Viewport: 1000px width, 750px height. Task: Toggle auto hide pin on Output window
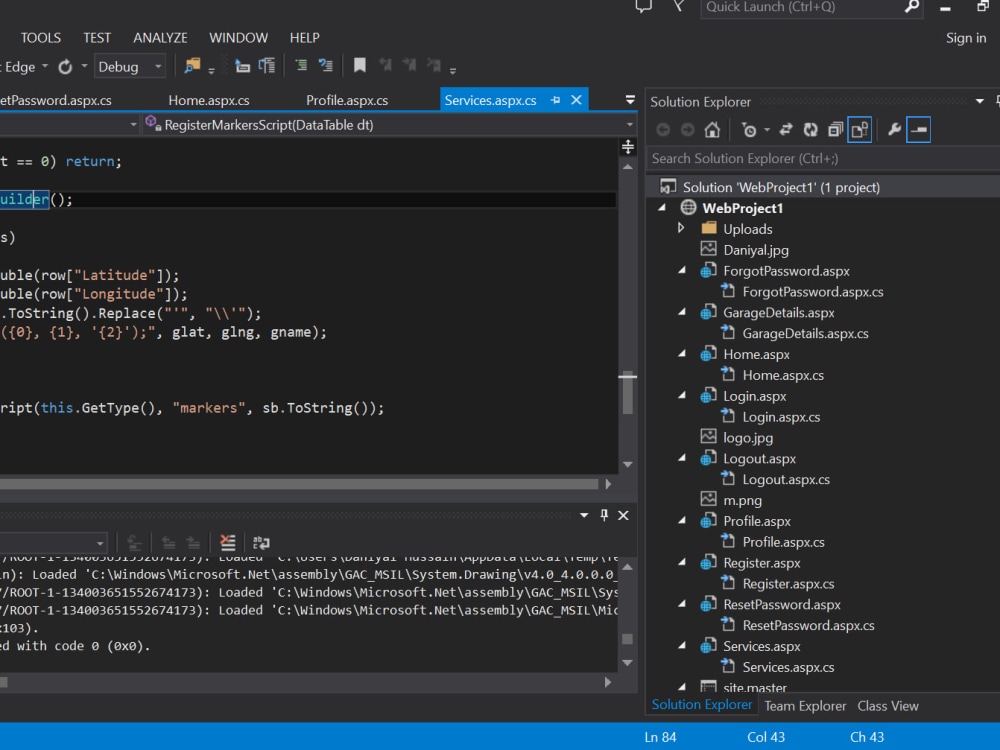click(x=604, y=515)
